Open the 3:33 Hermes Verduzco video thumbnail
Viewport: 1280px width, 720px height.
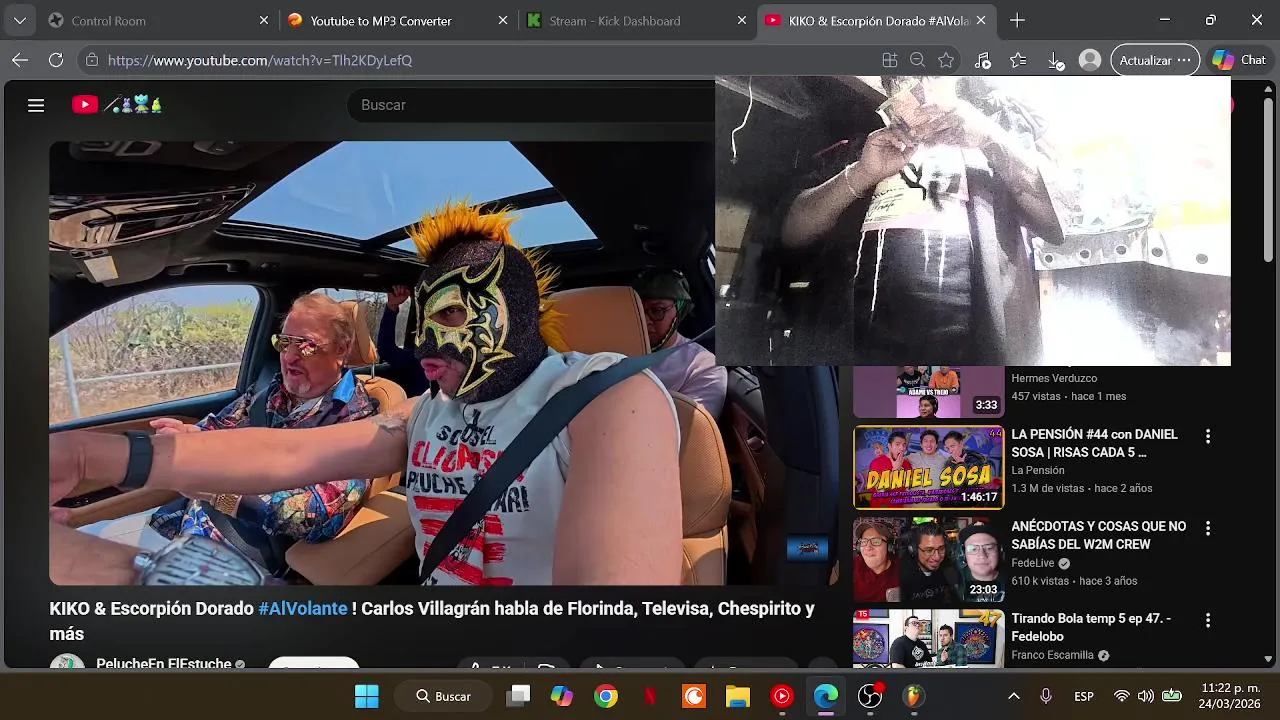928,392
